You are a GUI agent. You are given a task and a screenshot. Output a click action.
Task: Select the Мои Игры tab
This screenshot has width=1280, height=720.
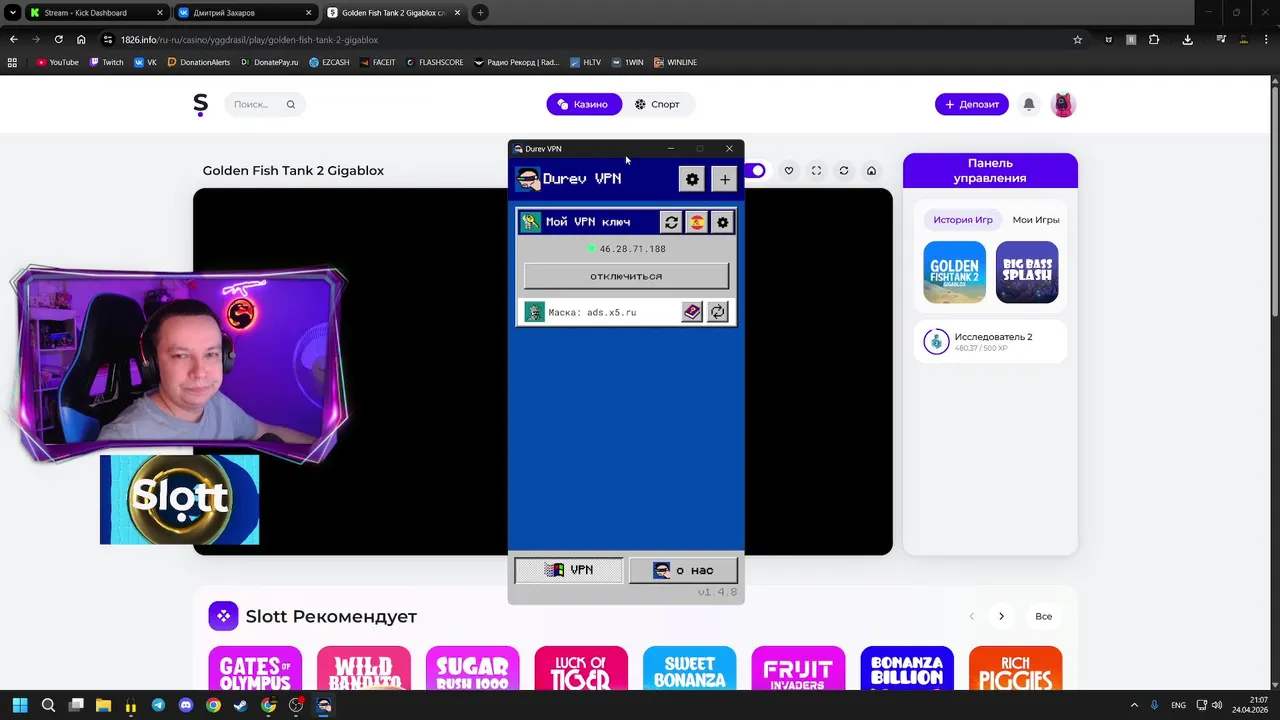point(1036,220)
